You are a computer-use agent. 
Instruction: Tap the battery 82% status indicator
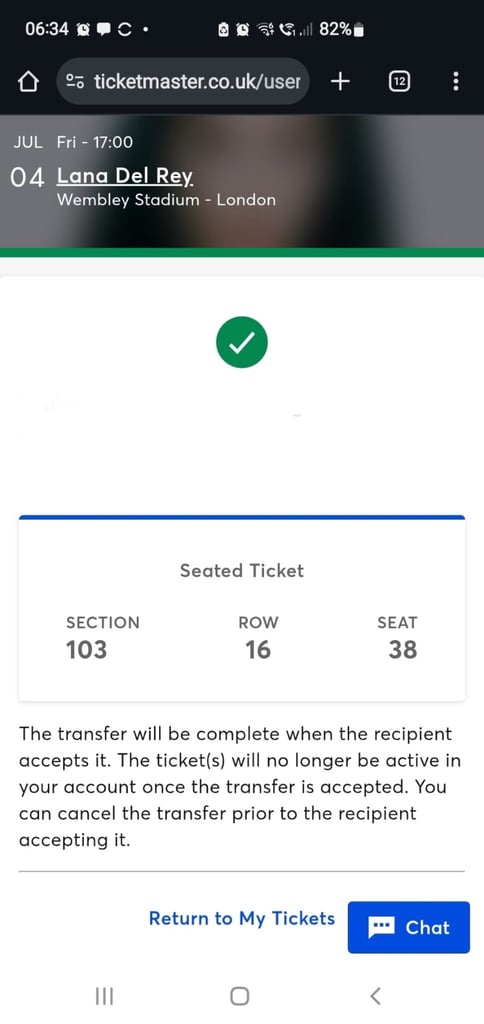coord(342,29)
